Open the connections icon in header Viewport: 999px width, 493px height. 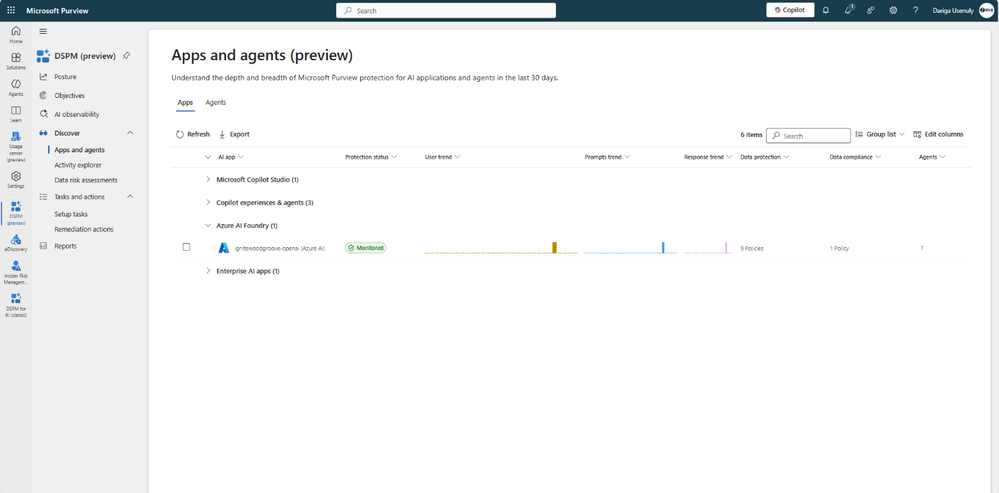click(x=871, y=10)
